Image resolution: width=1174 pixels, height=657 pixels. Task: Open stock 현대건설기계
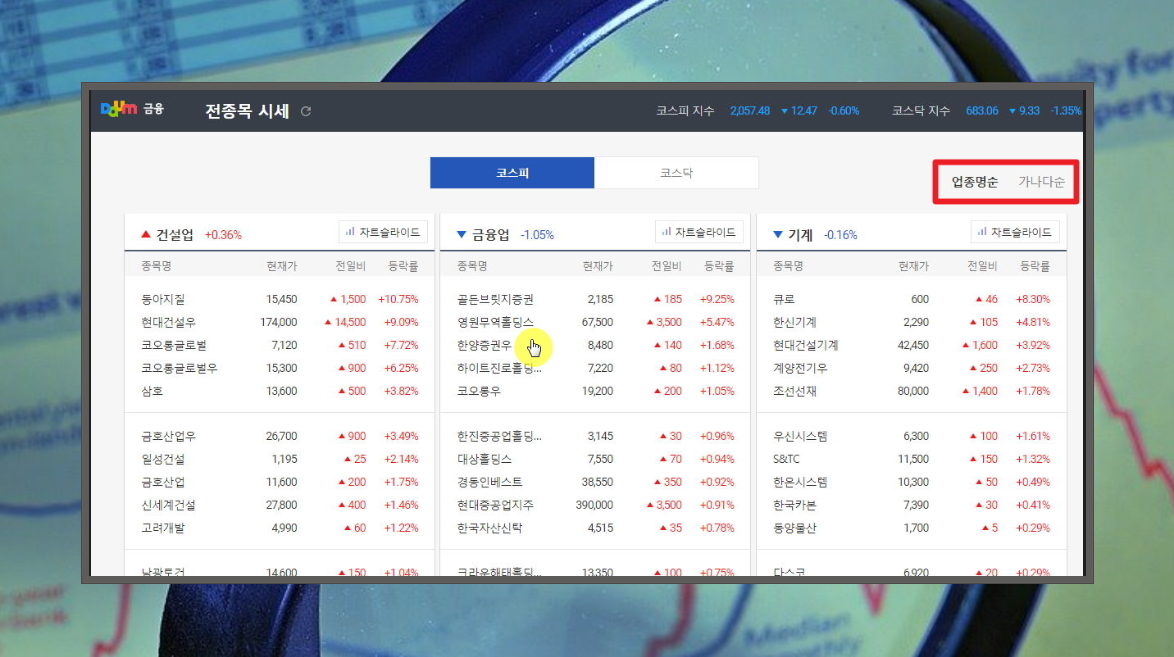tap(806, 345)
